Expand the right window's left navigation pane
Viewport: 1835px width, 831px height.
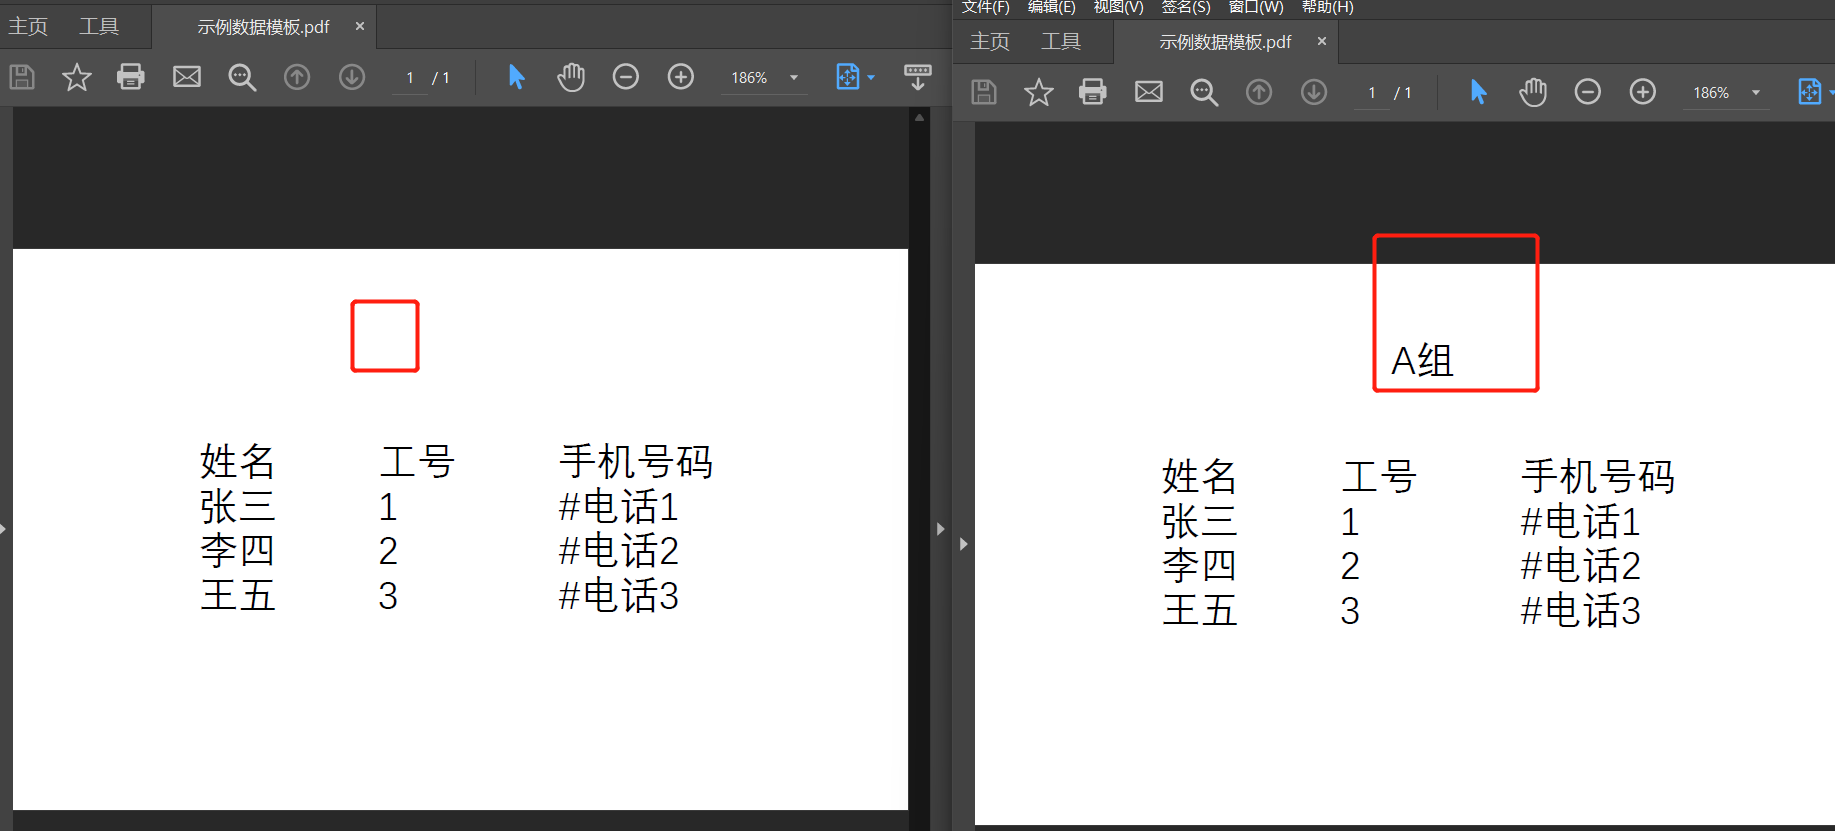coord(963,544)
